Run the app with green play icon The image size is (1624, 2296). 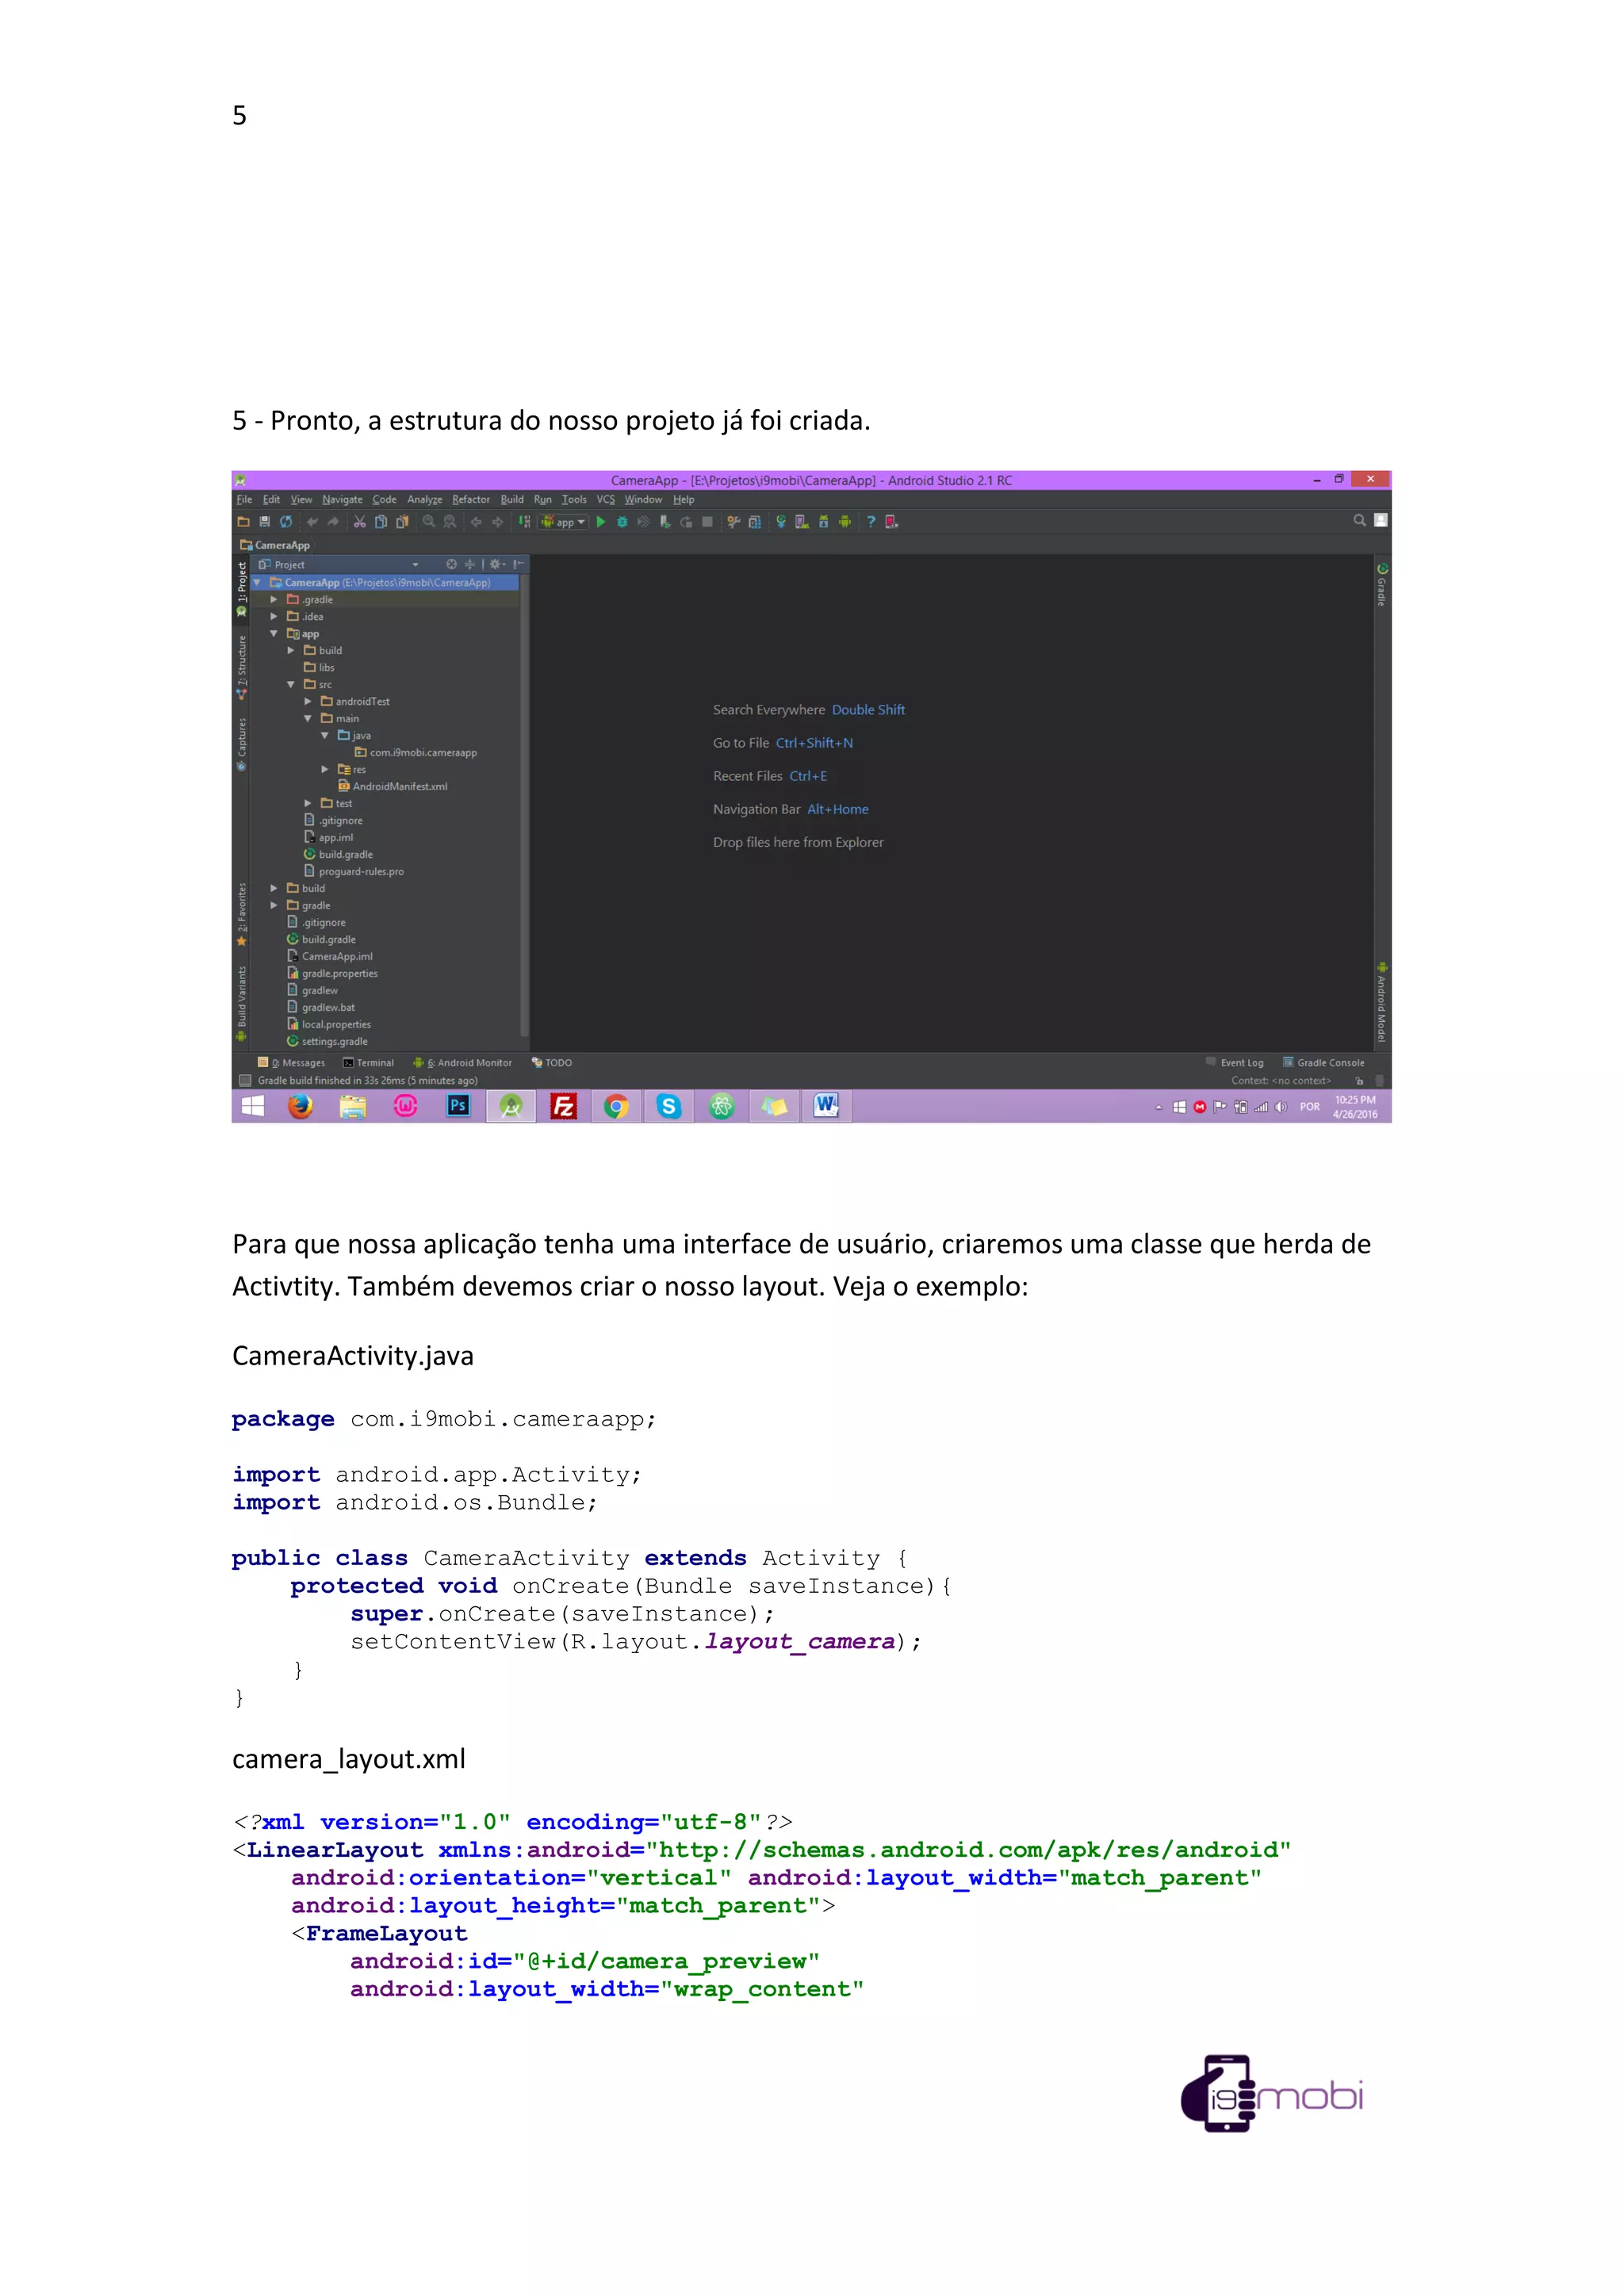(601, 521)
